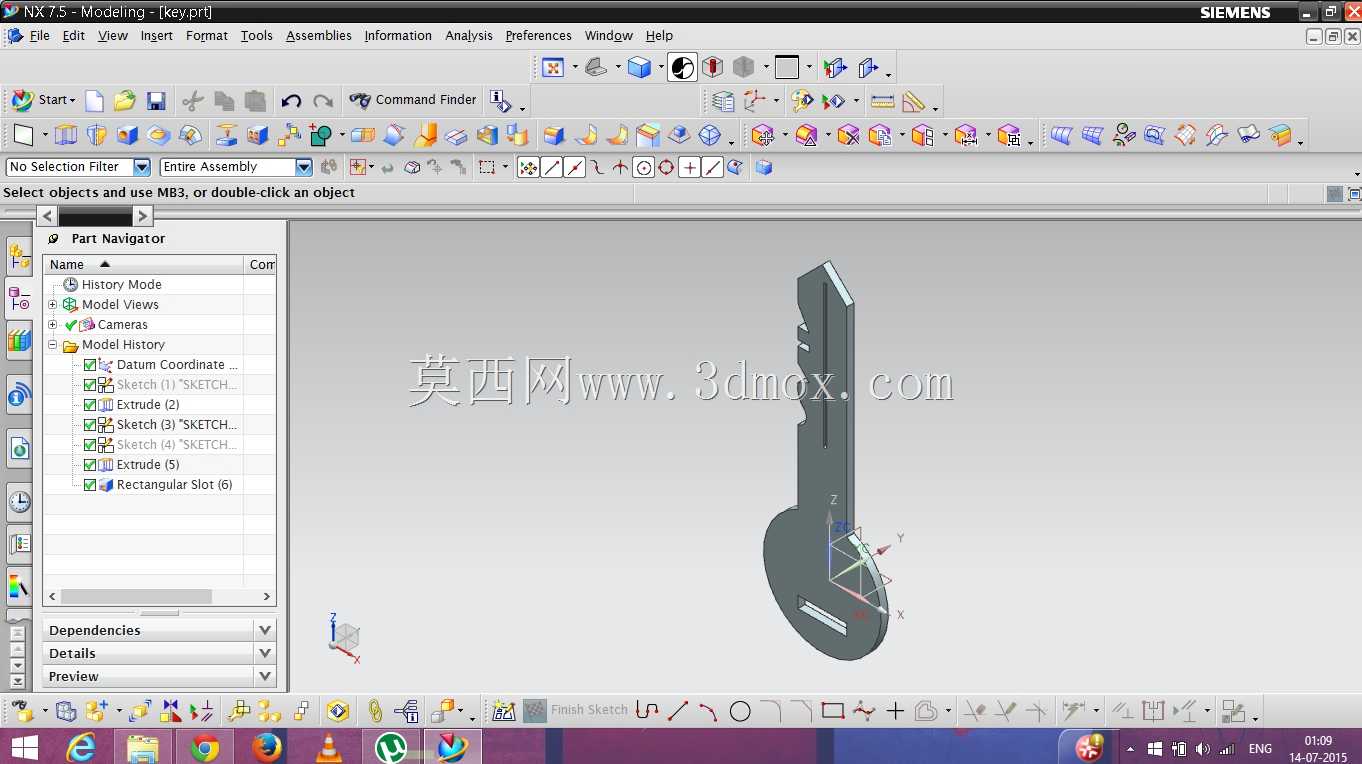Launch the Command Finder
This screenshot has height=764, width=1362.
[x=413, y=100]
